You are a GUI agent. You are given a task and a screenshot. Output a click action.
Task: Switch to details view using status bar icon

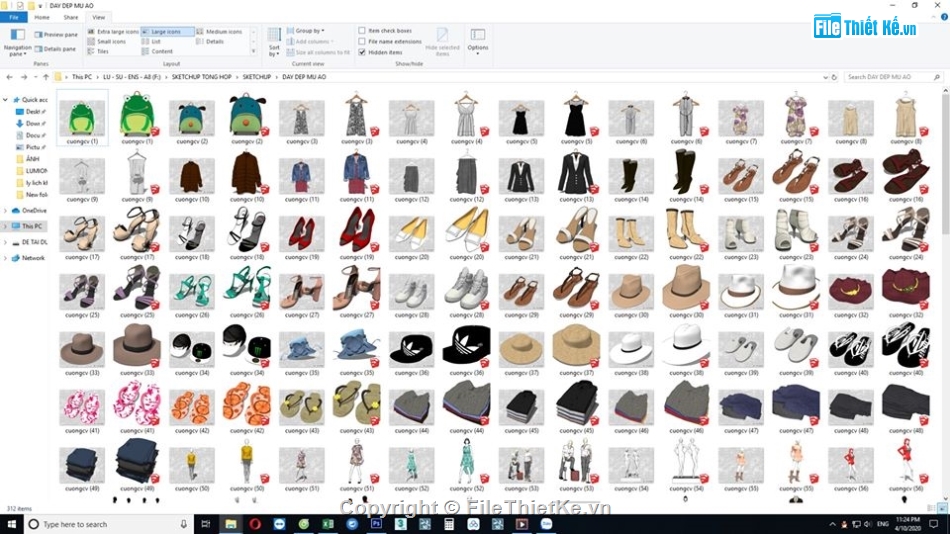(932, 508)
